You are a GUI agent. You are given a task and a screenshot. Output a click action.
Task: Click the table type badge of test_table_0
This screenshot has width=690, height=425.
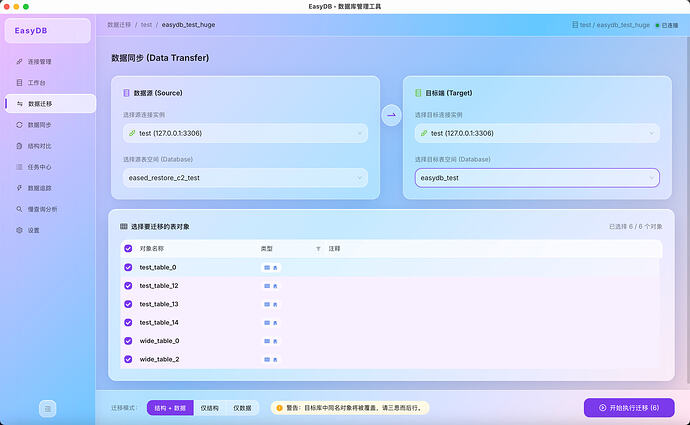(x=271, y=267)
